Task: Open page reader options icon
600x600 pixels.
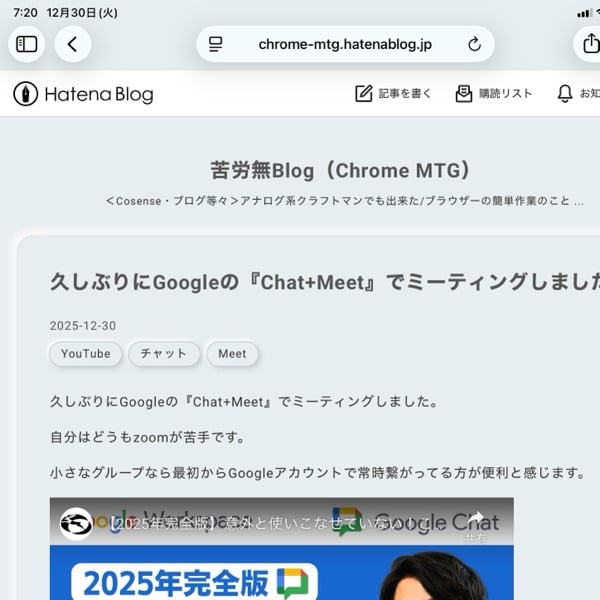Action: point(215,44)
